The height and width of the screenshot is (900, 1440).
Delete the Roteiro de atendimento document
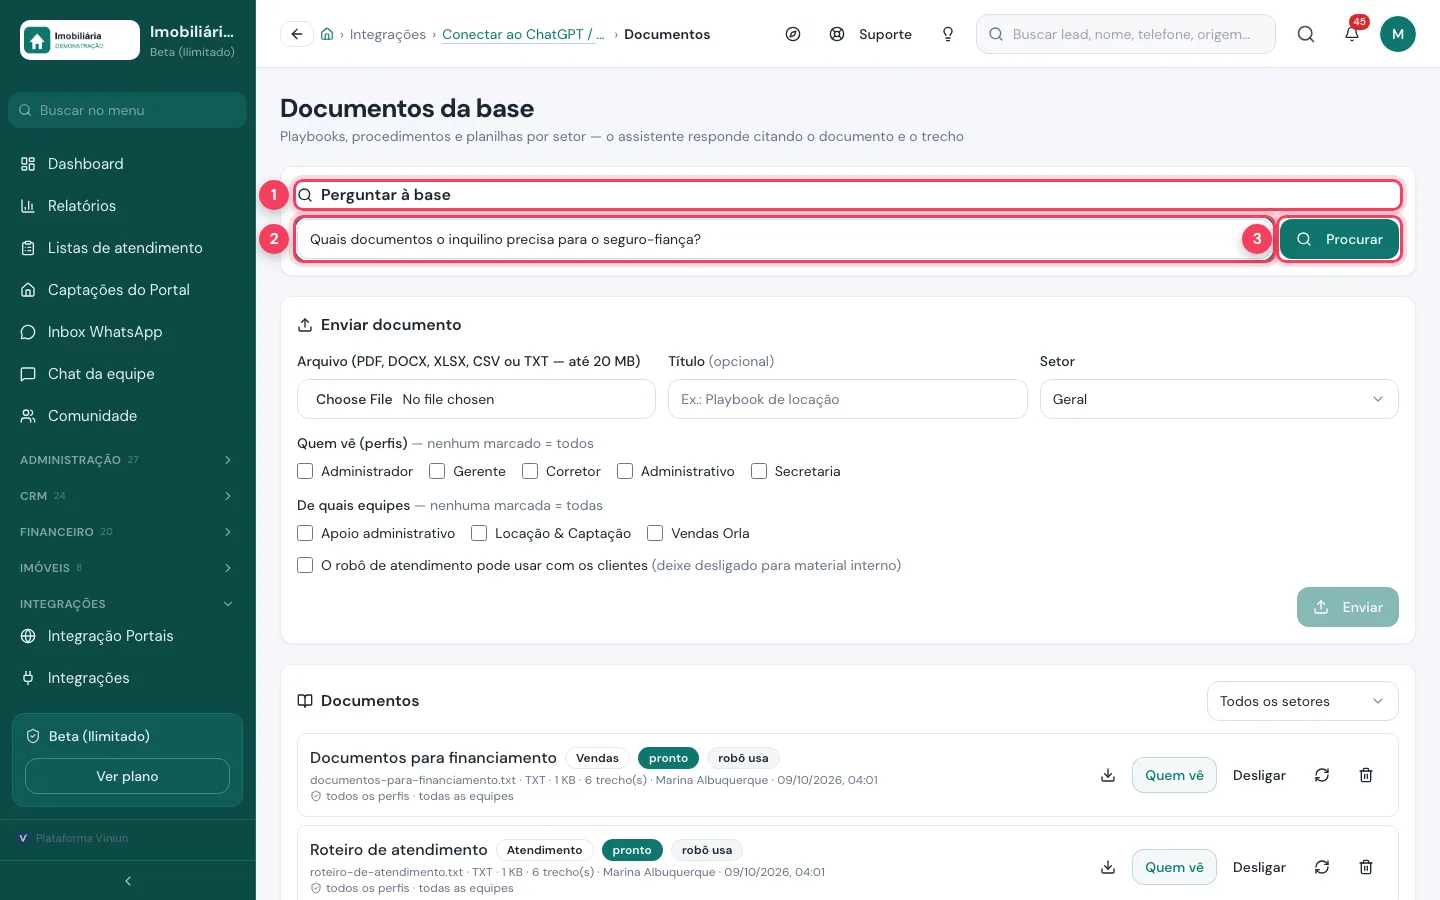(x=1366, y=867)
